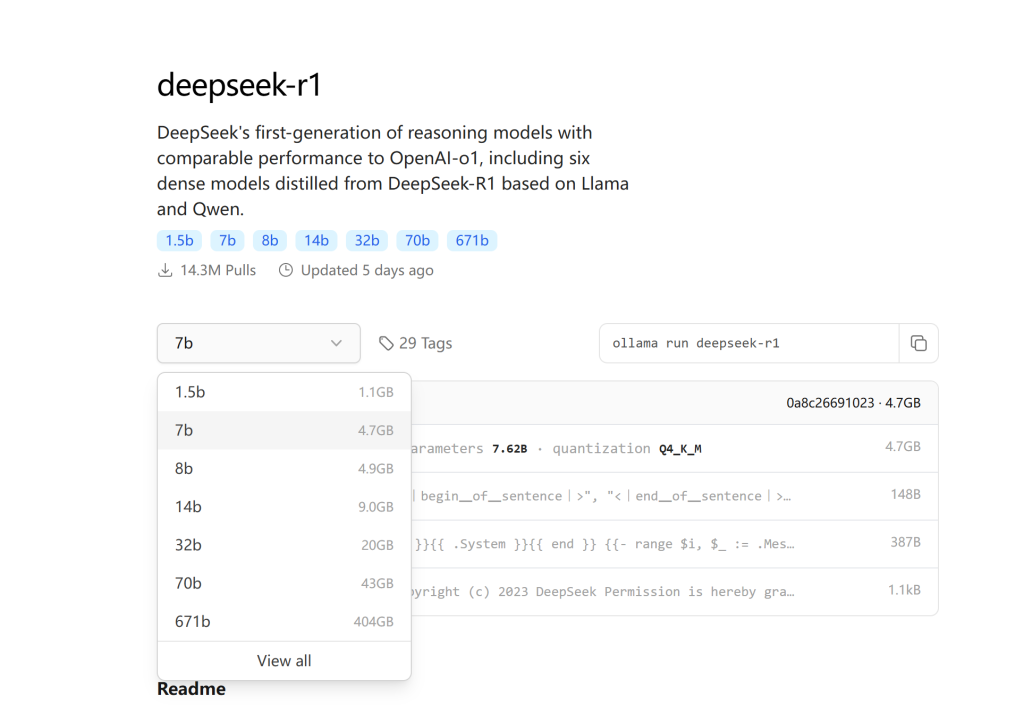Click the 8b blue tag badge
This screenshot has height=722, width=1024.
pos(269,240)
